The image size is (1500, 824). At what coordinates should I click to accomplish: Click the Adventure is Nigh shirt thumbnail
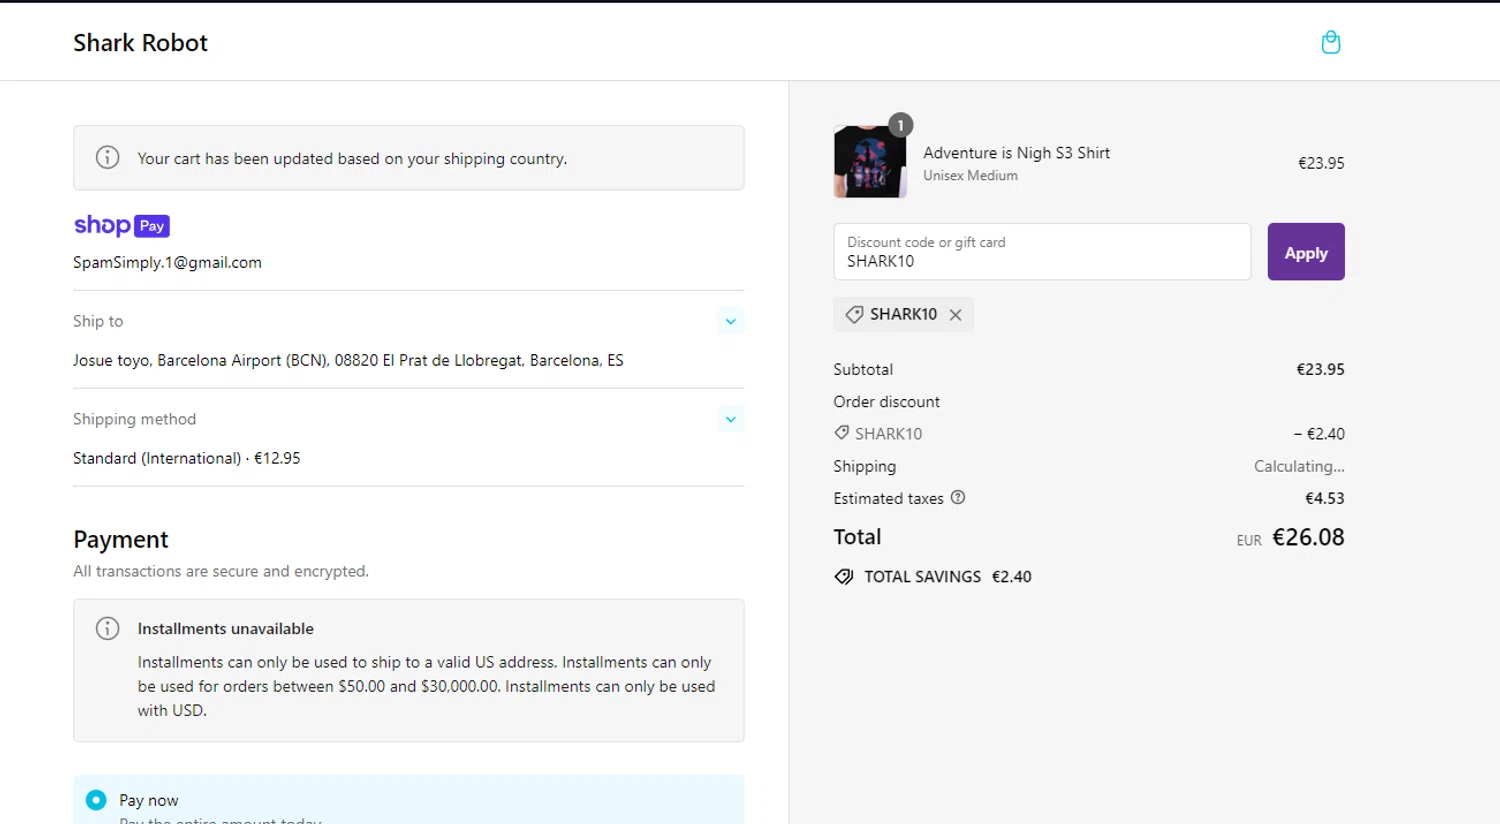click(x=869, y=162)
